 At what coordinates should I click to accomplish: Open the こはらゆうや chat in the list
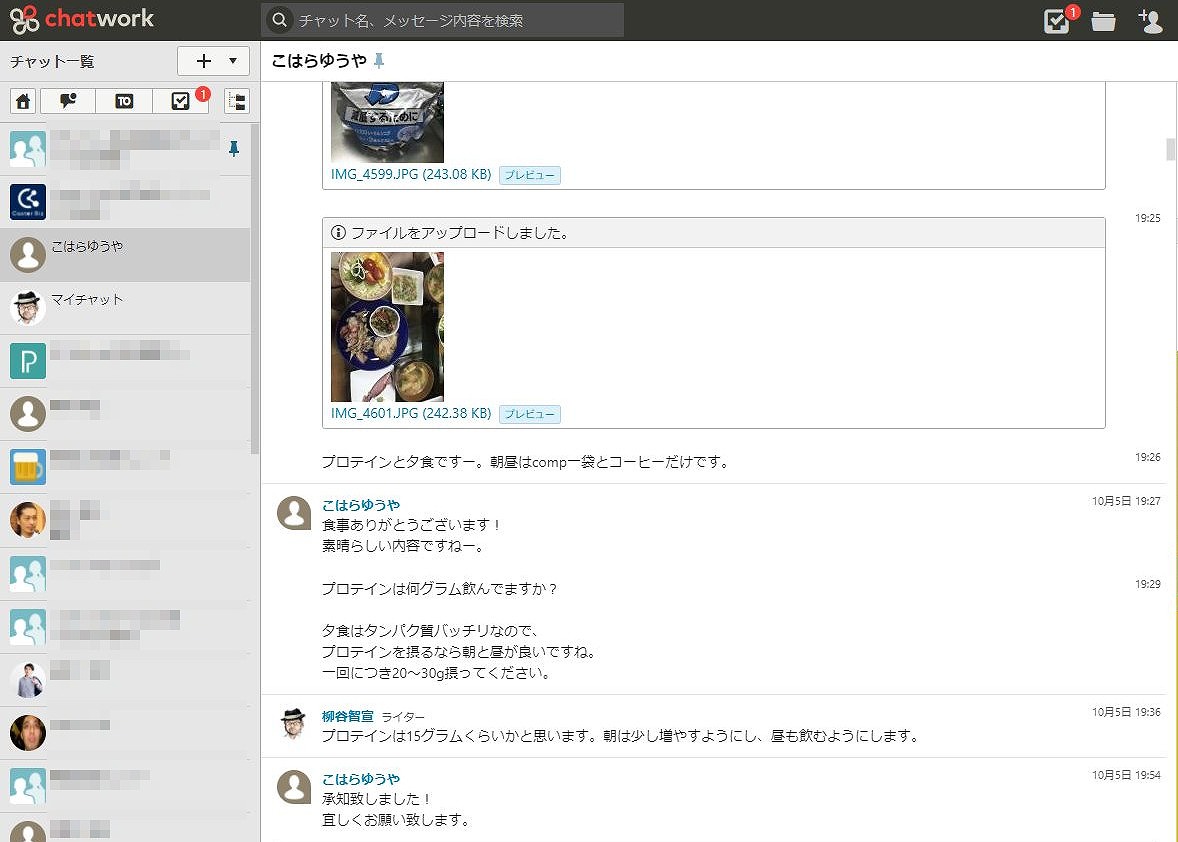pos(125,255)
